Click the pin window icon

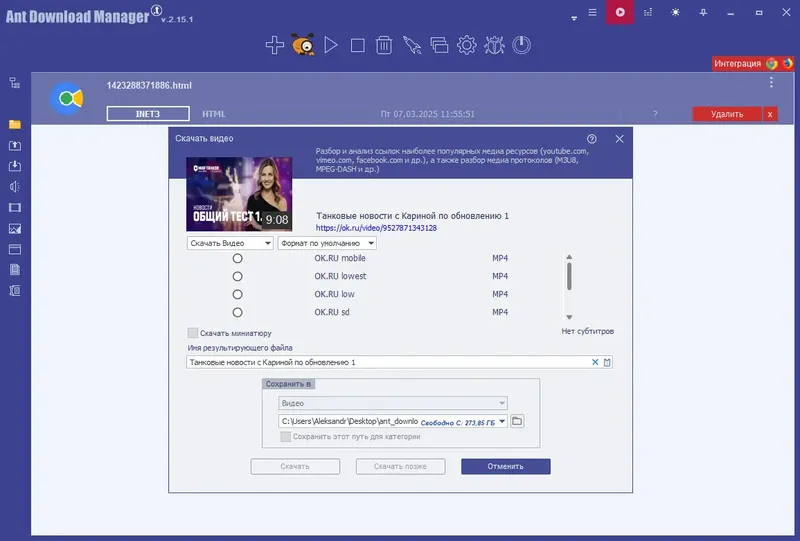(703, 12)
